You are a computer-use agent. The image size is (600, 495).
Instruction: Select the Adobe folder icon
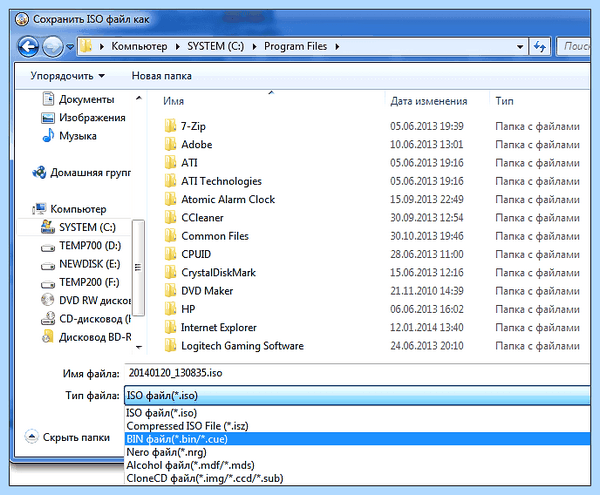170,144
